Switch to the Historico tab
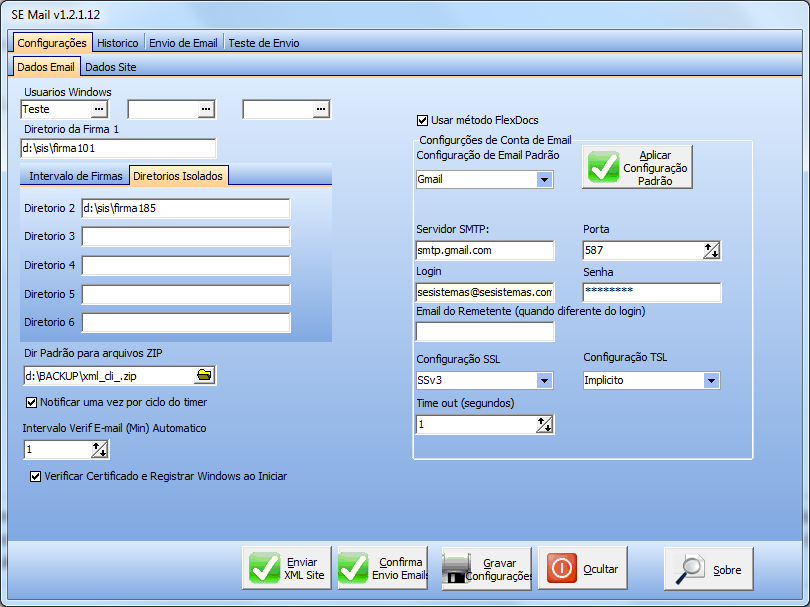 (x=118, y=43)
